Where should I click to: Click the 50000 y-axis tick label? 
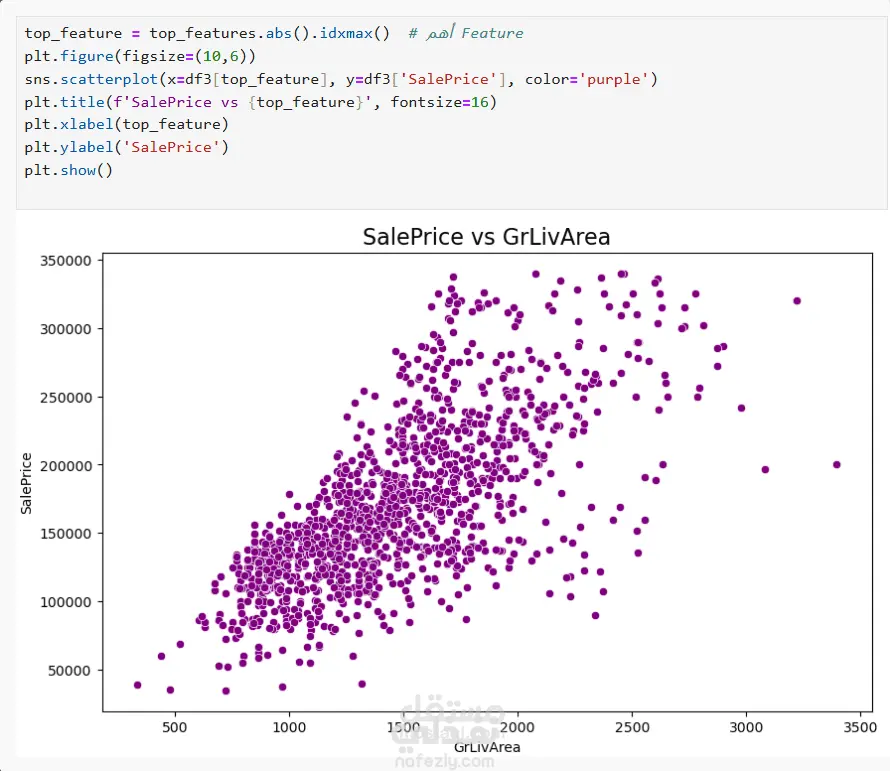click(x=69, y=671)
